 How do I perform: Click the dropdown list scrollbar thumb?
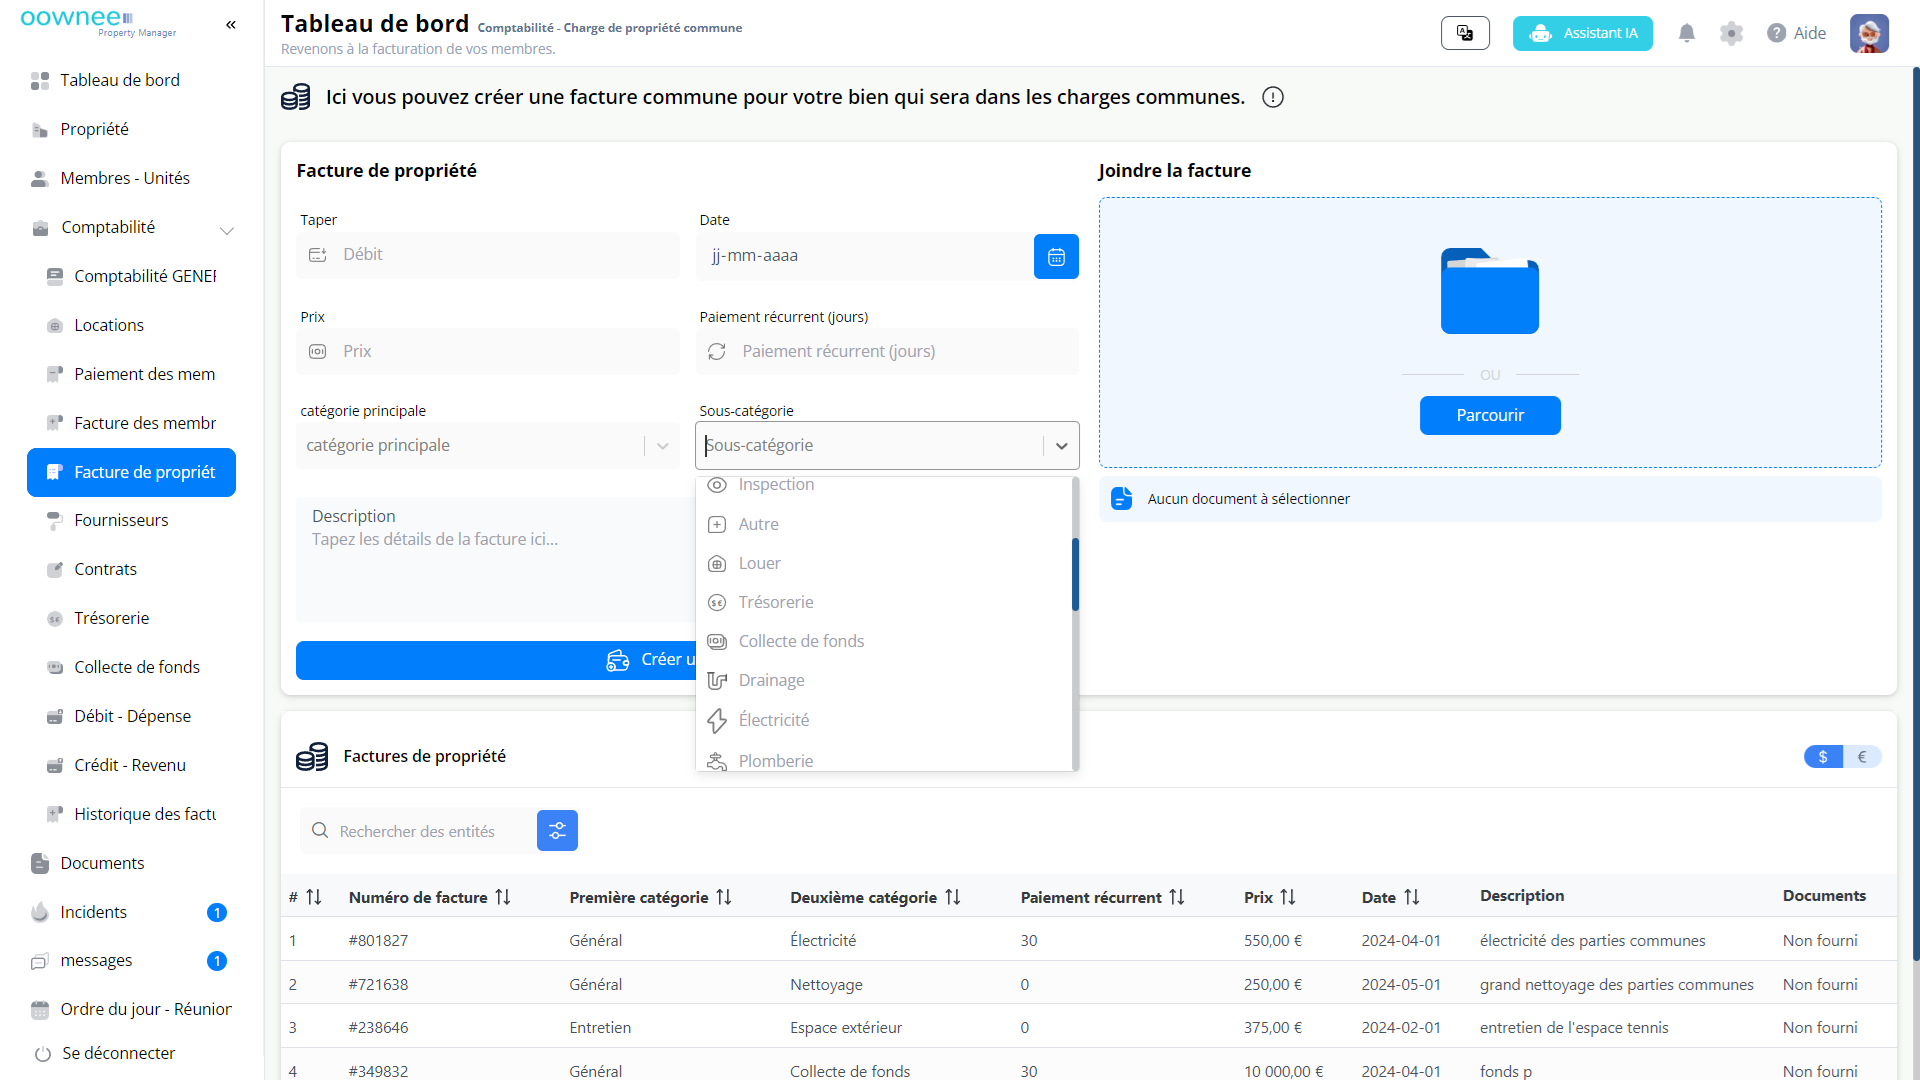(x=1075, y=574)
